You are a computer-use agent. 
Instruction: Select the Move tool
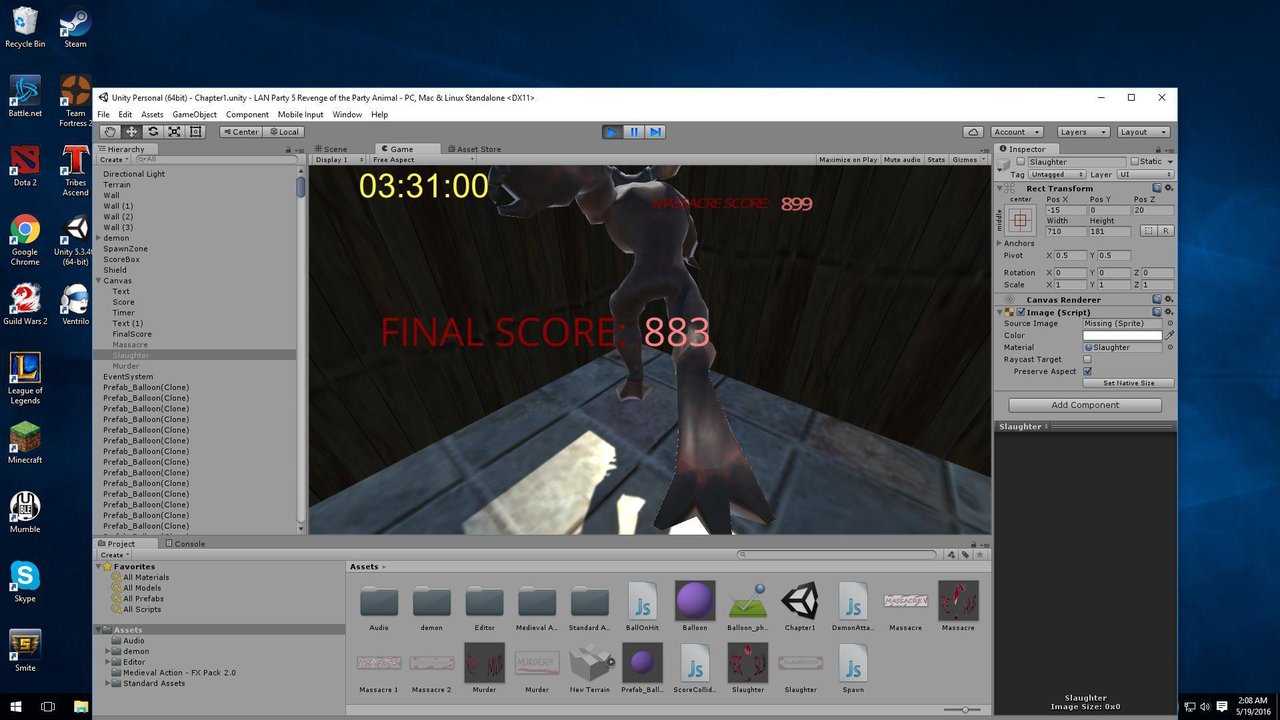pos(131,131)
